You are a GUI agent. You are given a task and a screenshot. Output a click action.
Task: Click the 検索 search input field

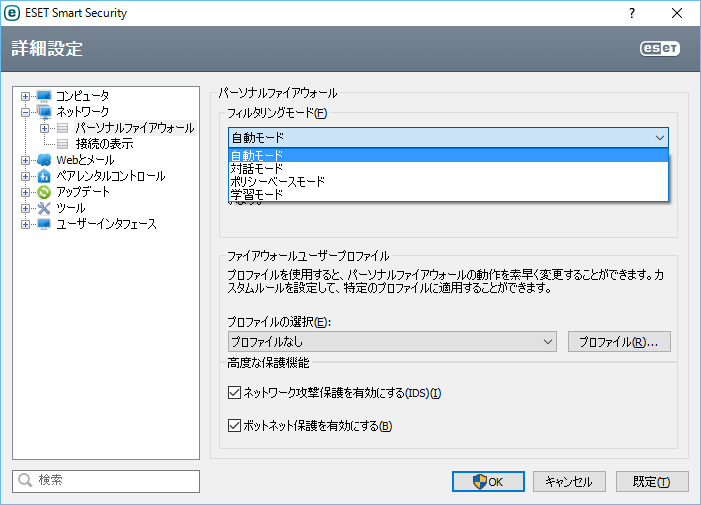106,481
